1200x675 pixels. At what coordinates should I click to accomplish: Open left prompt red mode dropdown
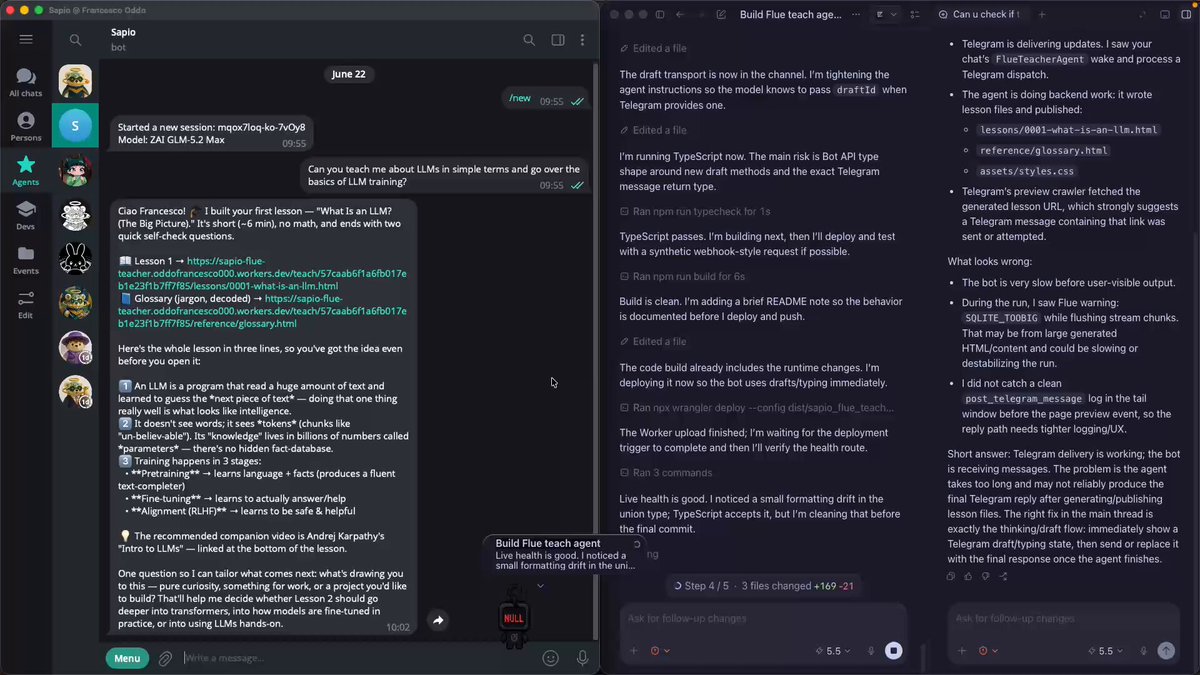coord(660,651)
